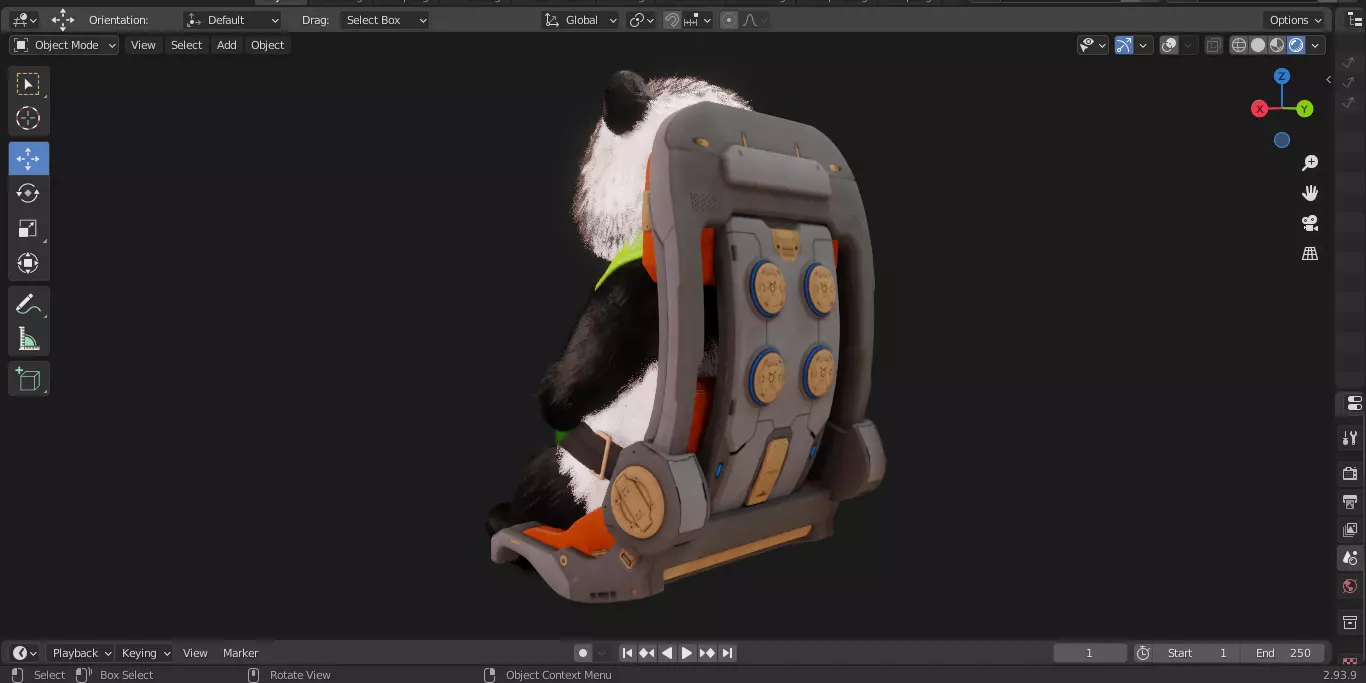Open the Render properties tab

click(1350, 473)
